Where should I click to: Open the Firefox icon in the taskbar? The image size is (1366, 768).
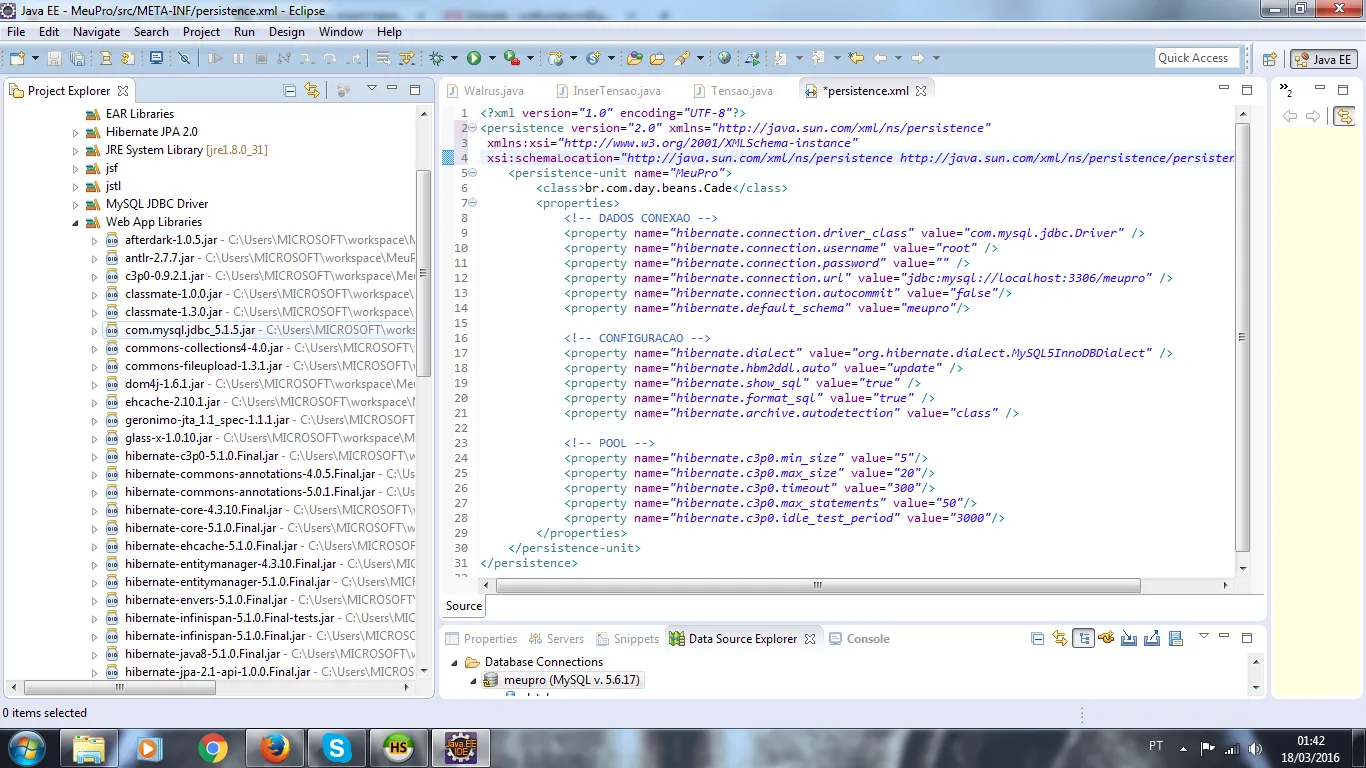274,747
